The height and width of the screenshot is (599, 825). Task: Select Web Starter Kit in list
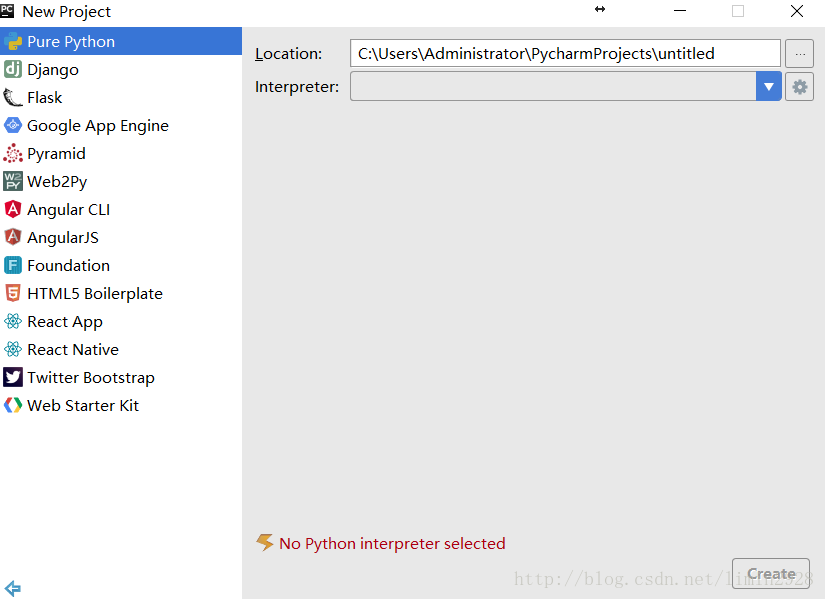[121, 405]
